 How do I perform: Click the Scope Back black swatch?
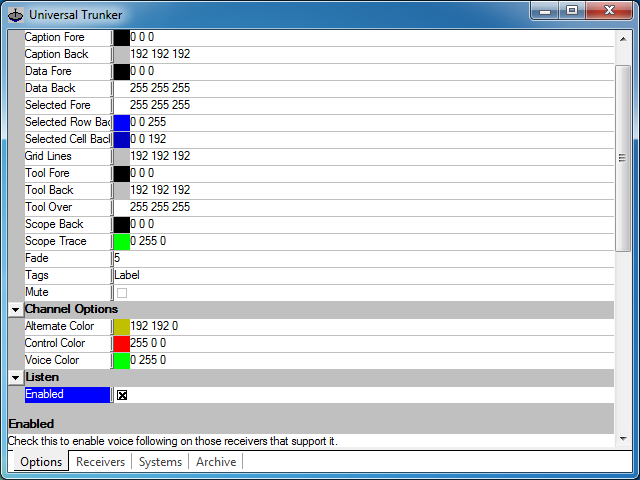[122, 224]
